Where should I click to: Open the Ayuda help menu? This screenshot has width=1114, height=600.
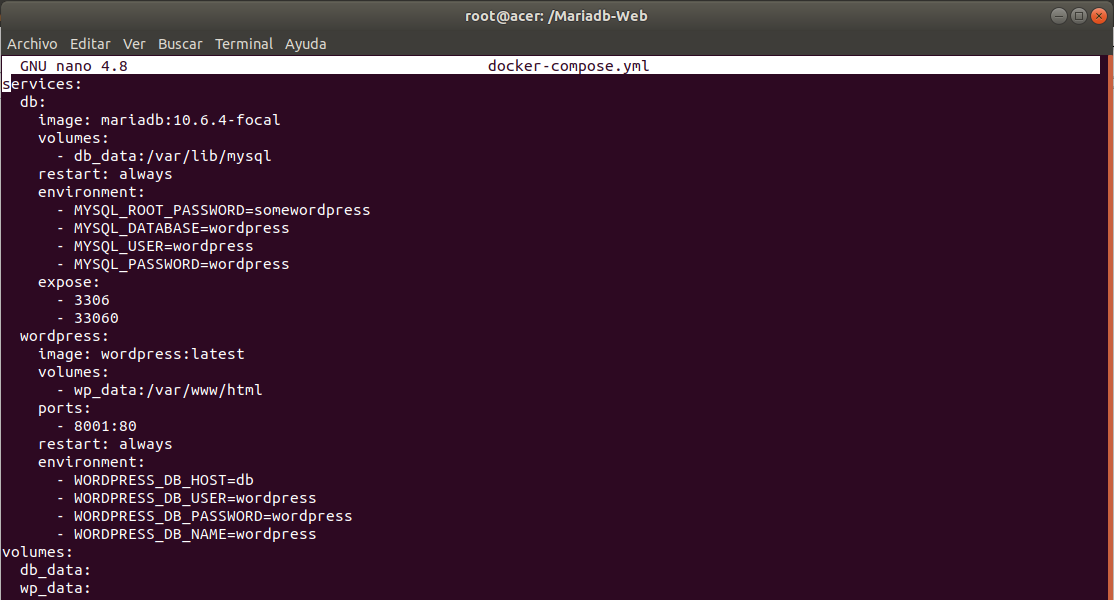coord(305,44)
